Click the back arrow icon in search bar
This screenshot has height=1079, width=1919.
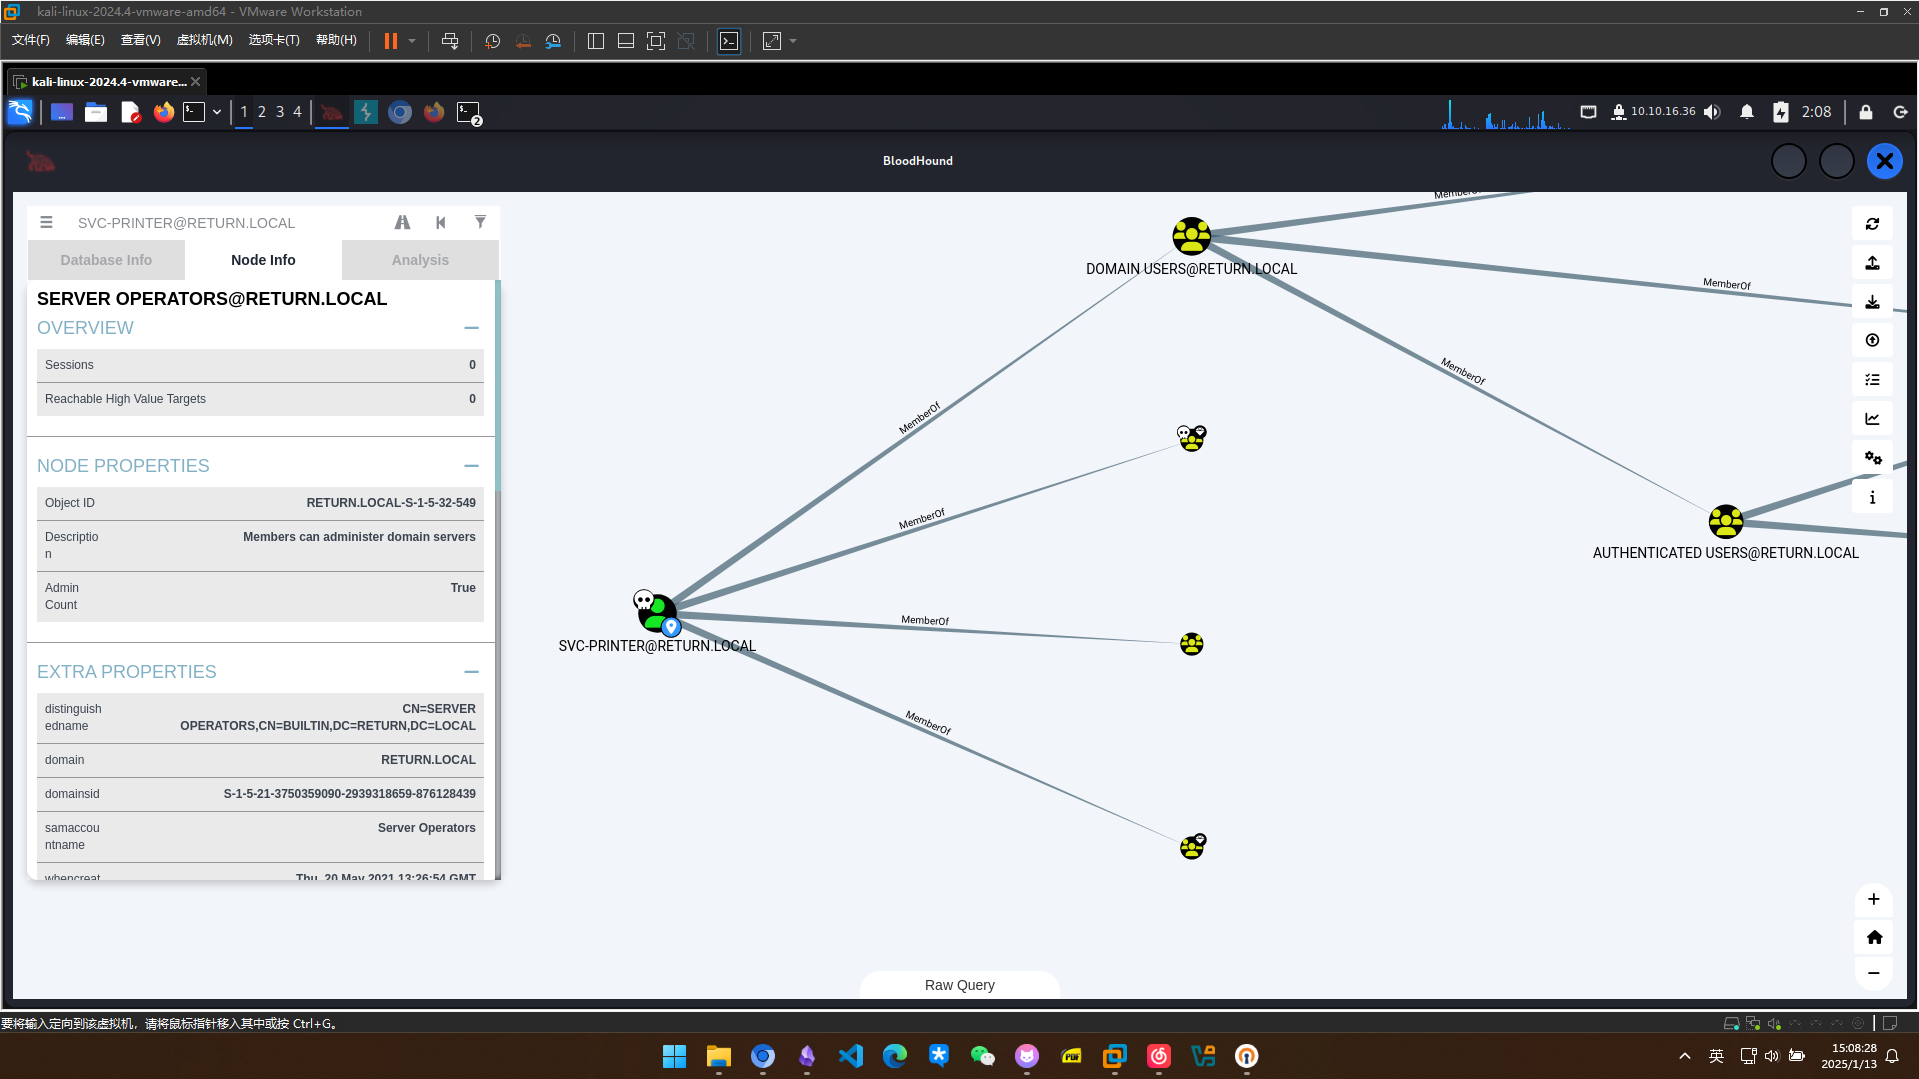point(441,222)
